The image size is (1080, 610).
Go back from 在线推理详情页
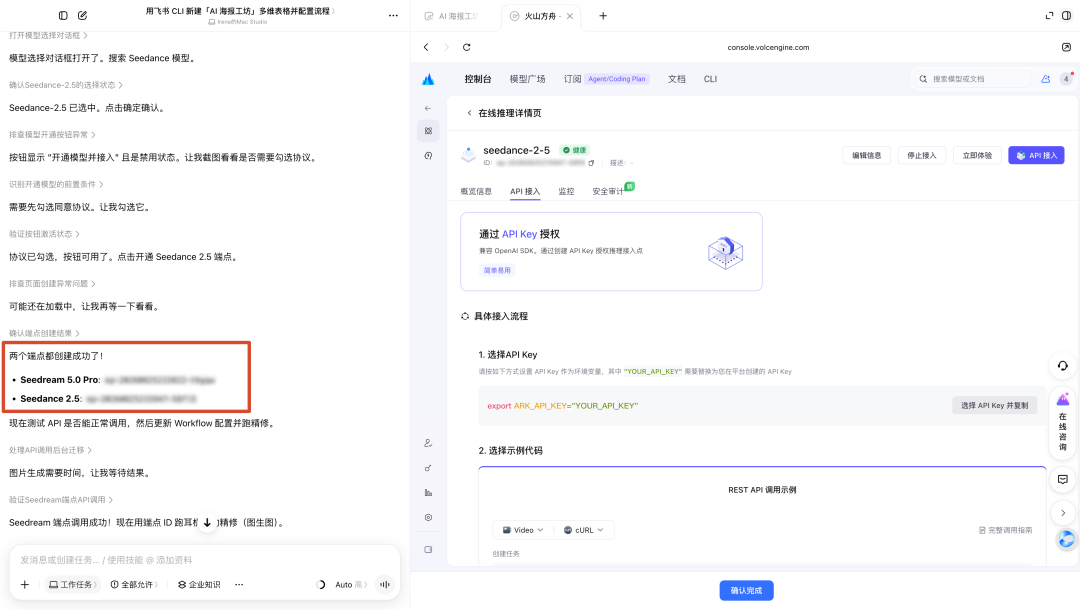pos(470,113)
